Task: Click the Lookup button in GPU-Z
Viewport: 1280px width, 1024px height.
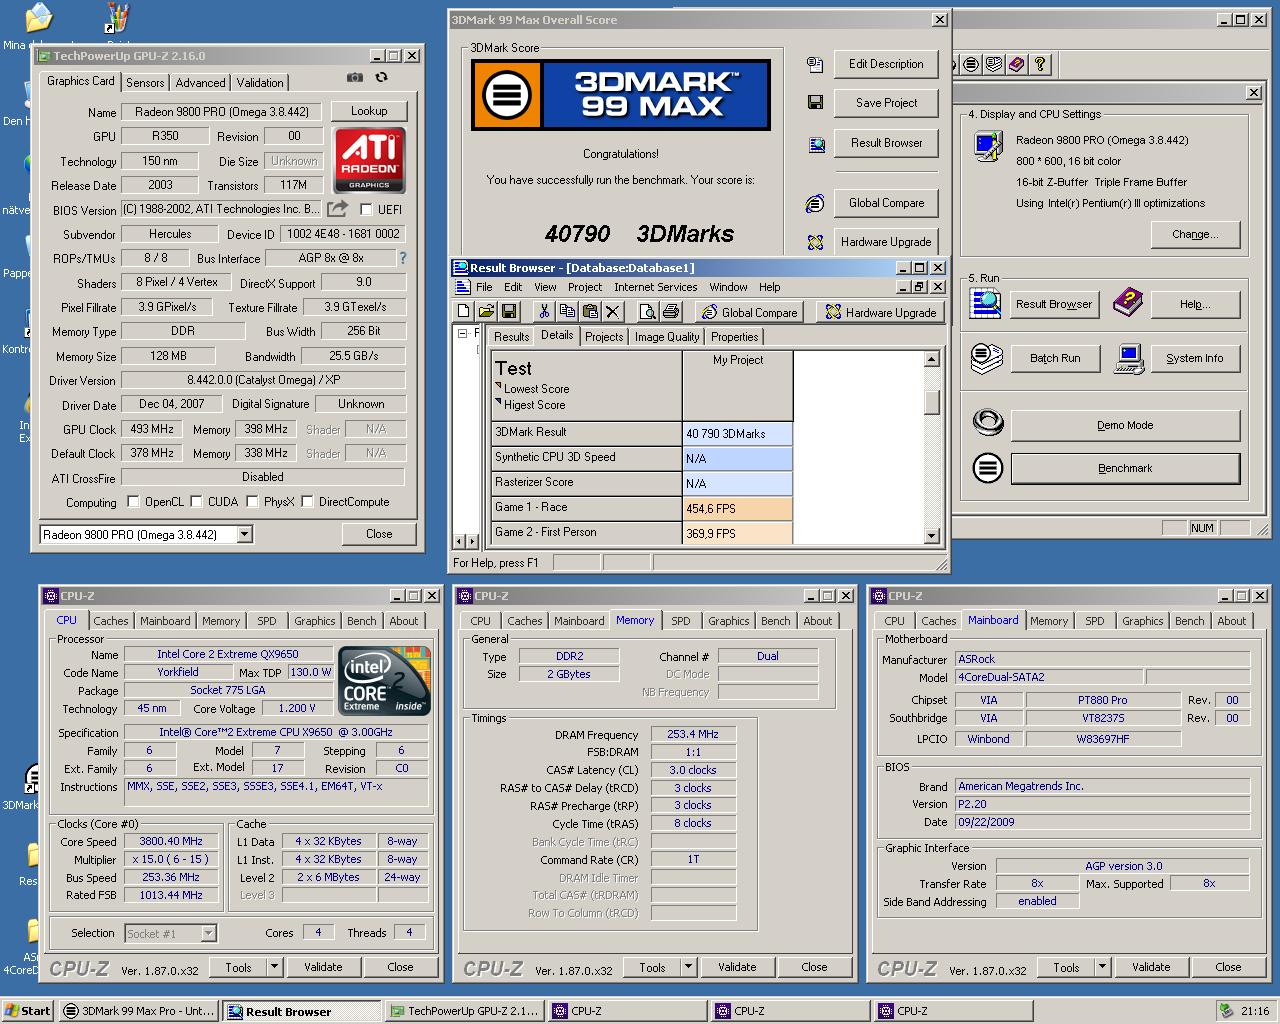Action: tap(369, 111)
